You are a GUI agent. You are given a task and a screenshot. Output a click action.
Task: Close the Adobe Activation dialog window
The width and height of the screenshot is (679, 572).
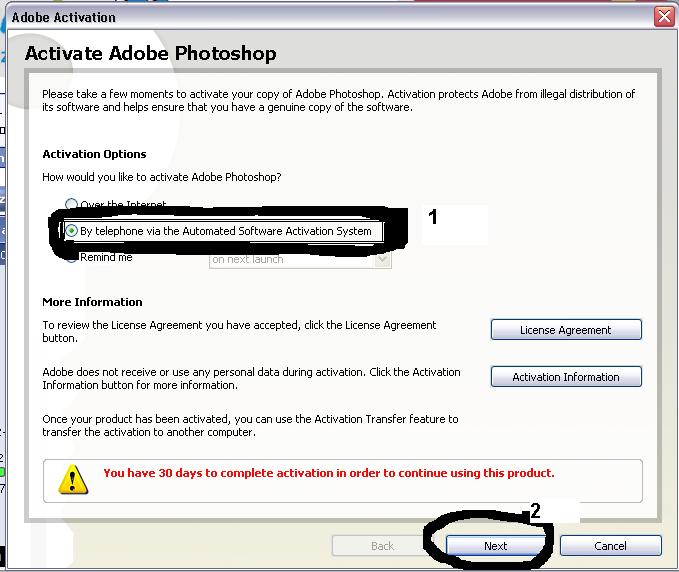coord(664,16)
